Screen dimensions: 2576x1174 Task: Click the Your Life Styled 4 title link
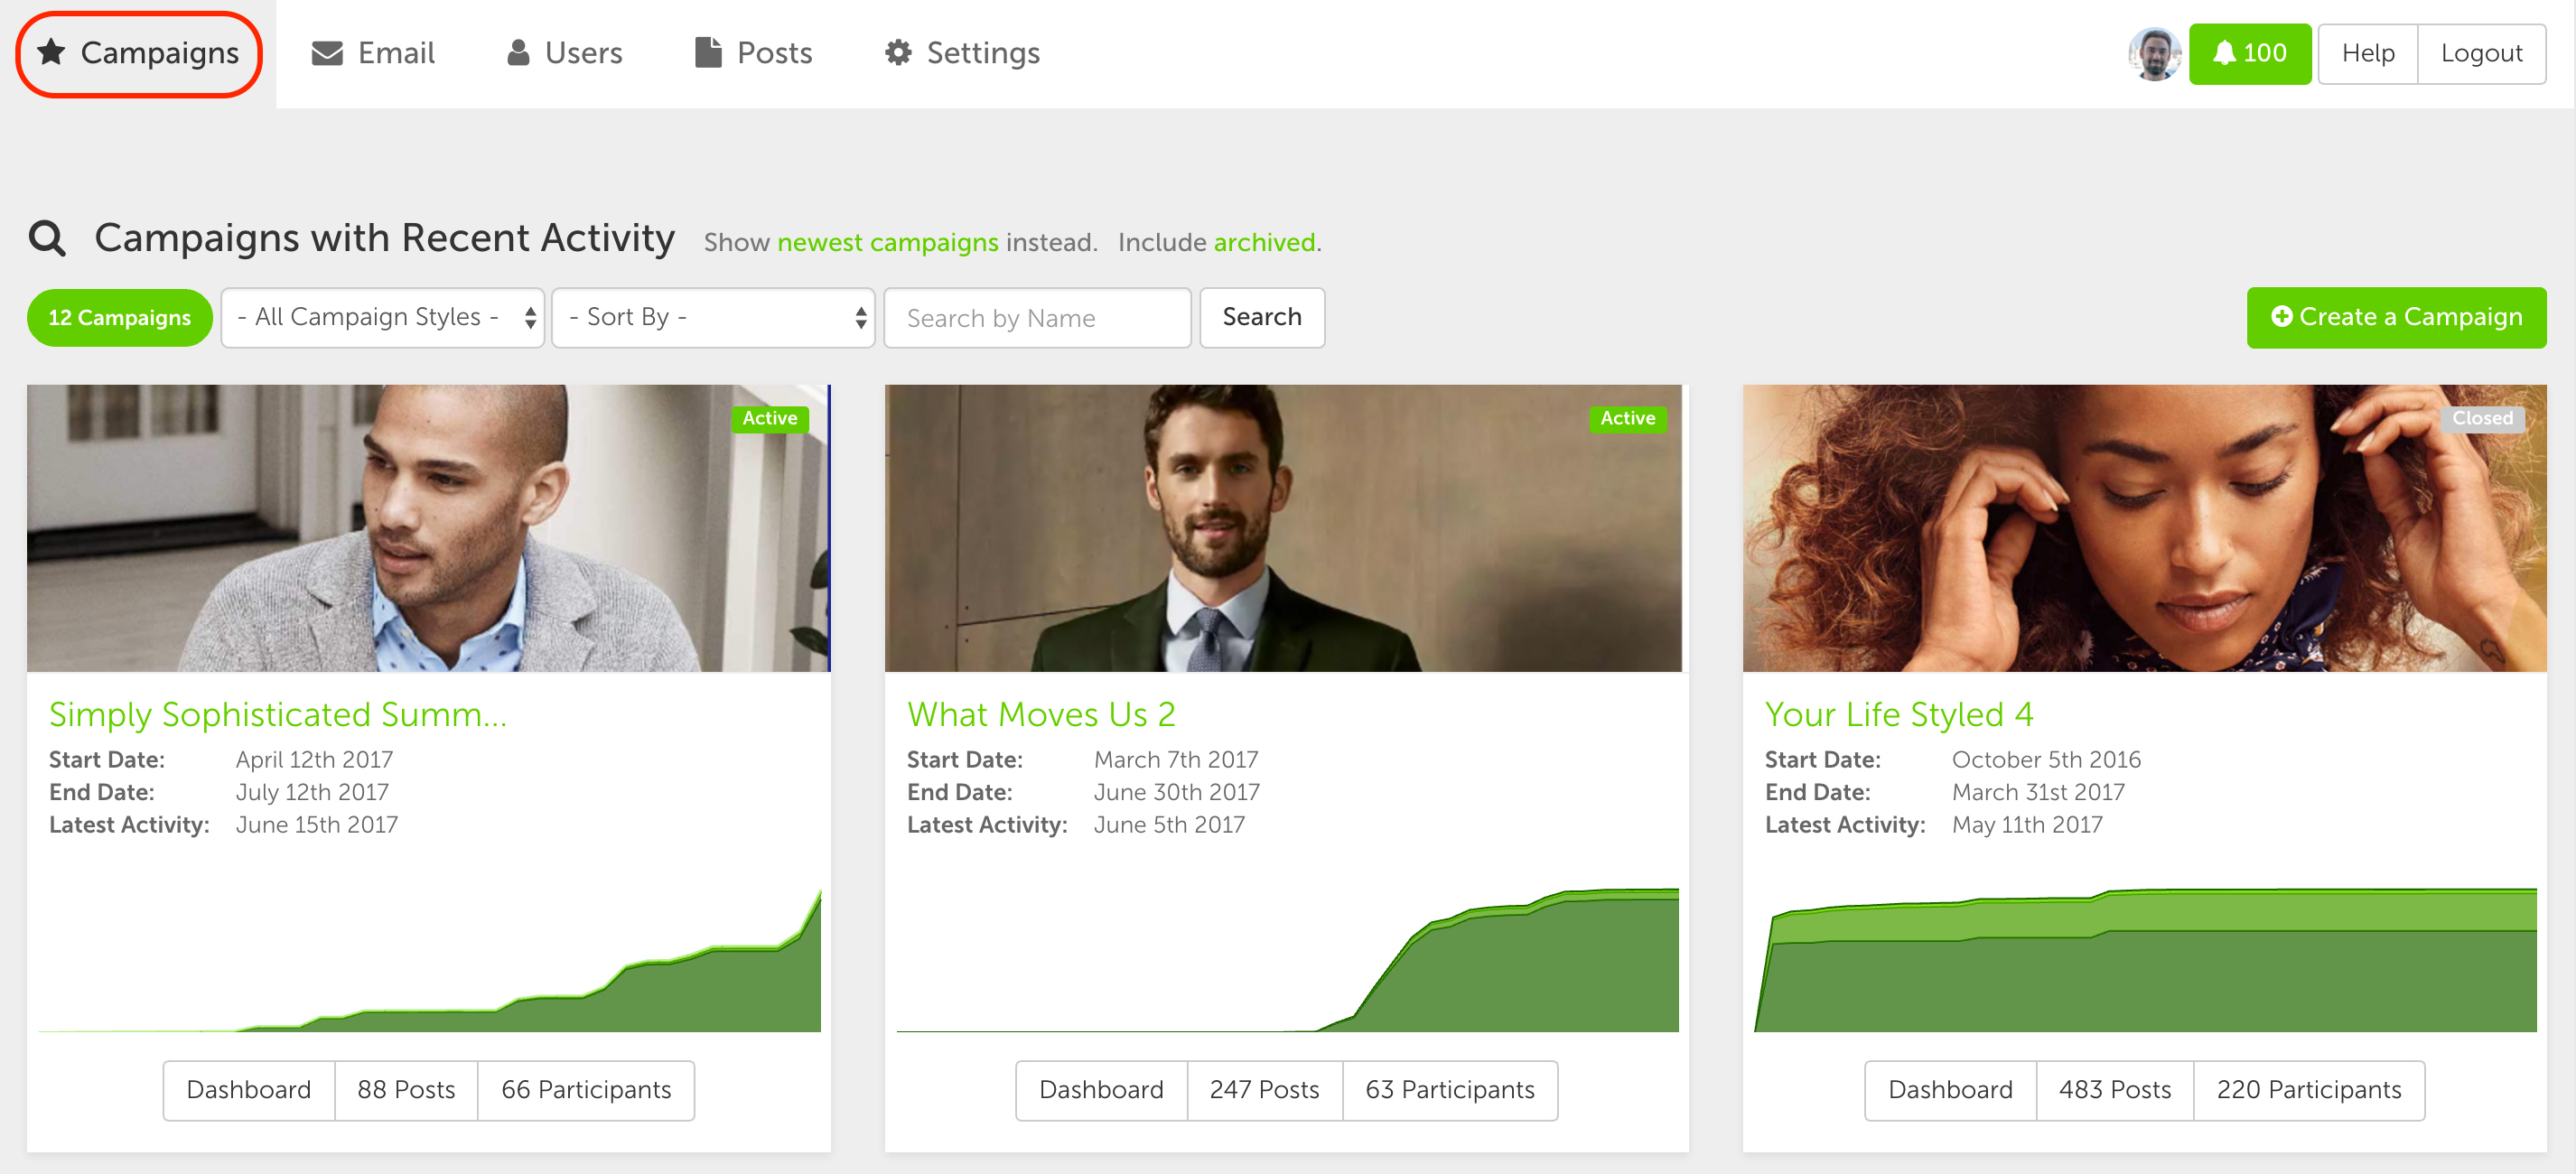pyautogui.click(x=1898, y=714)
